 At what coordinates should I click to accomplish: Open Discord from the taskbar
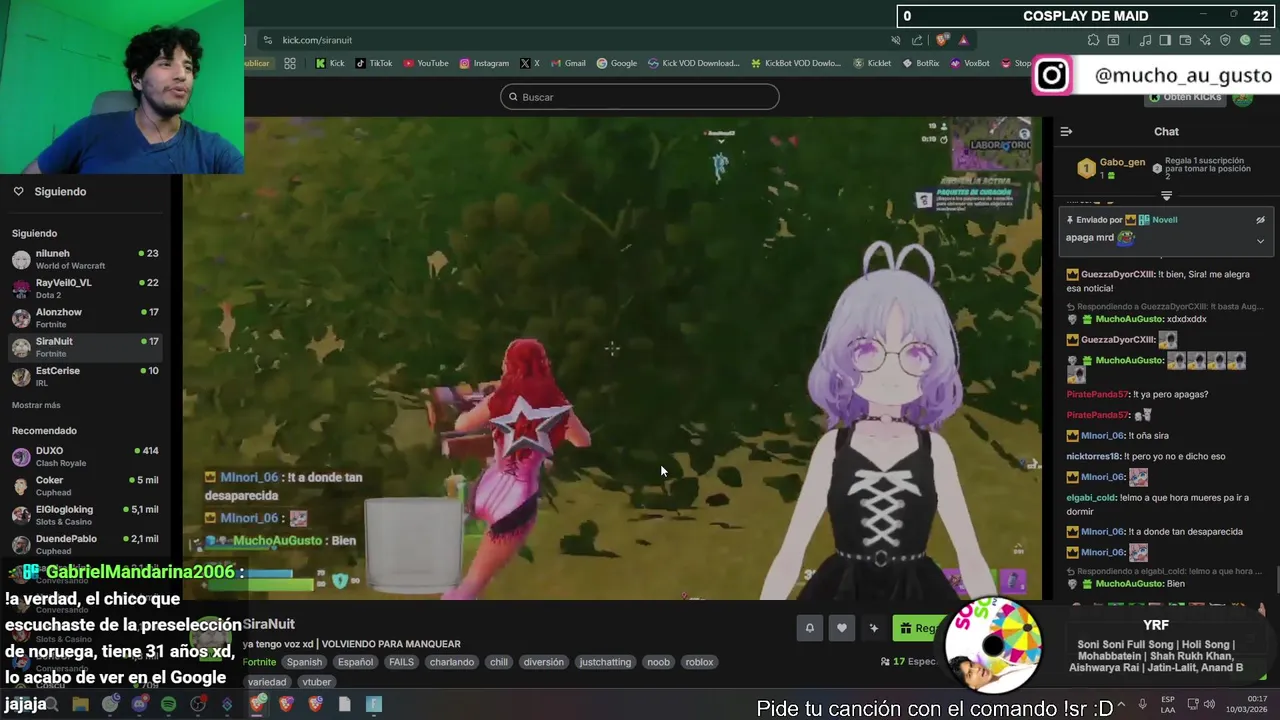(x=139, y=705)
